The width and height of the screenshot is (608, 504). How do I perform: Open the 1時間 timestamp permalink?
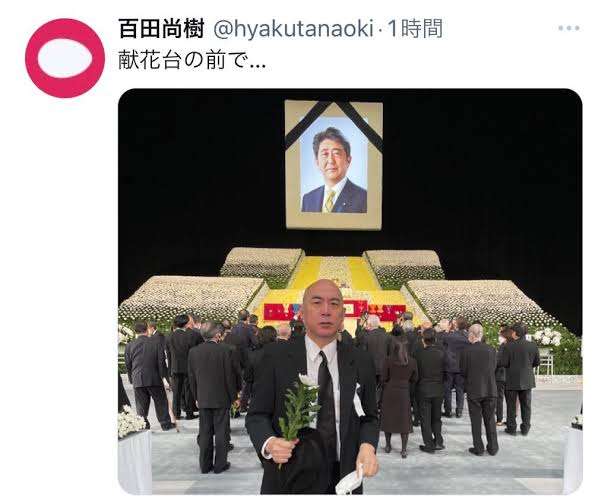point(415,29)
